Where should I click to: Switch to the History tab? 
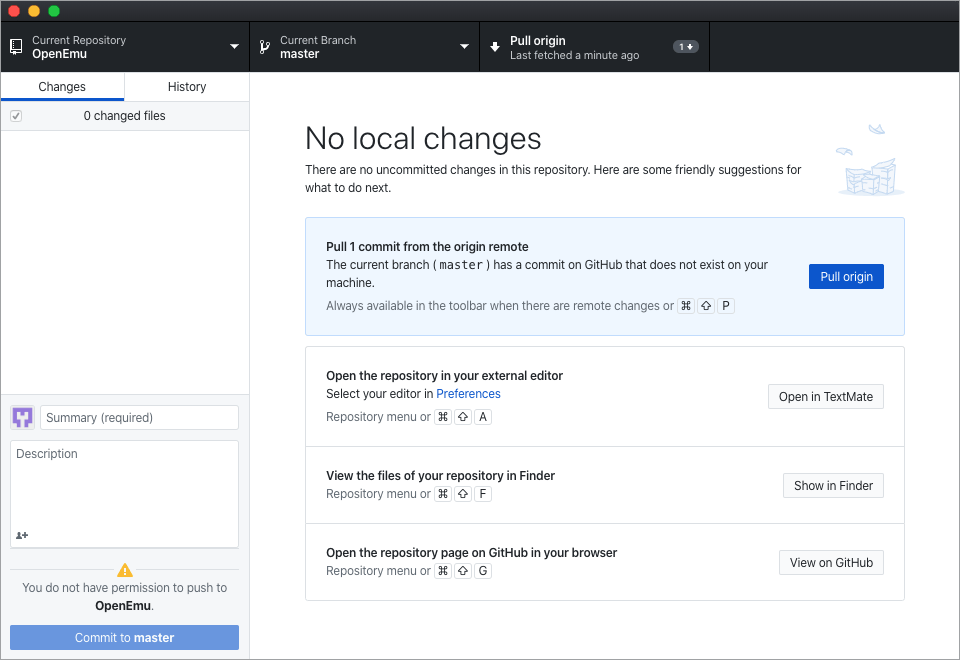187,86
